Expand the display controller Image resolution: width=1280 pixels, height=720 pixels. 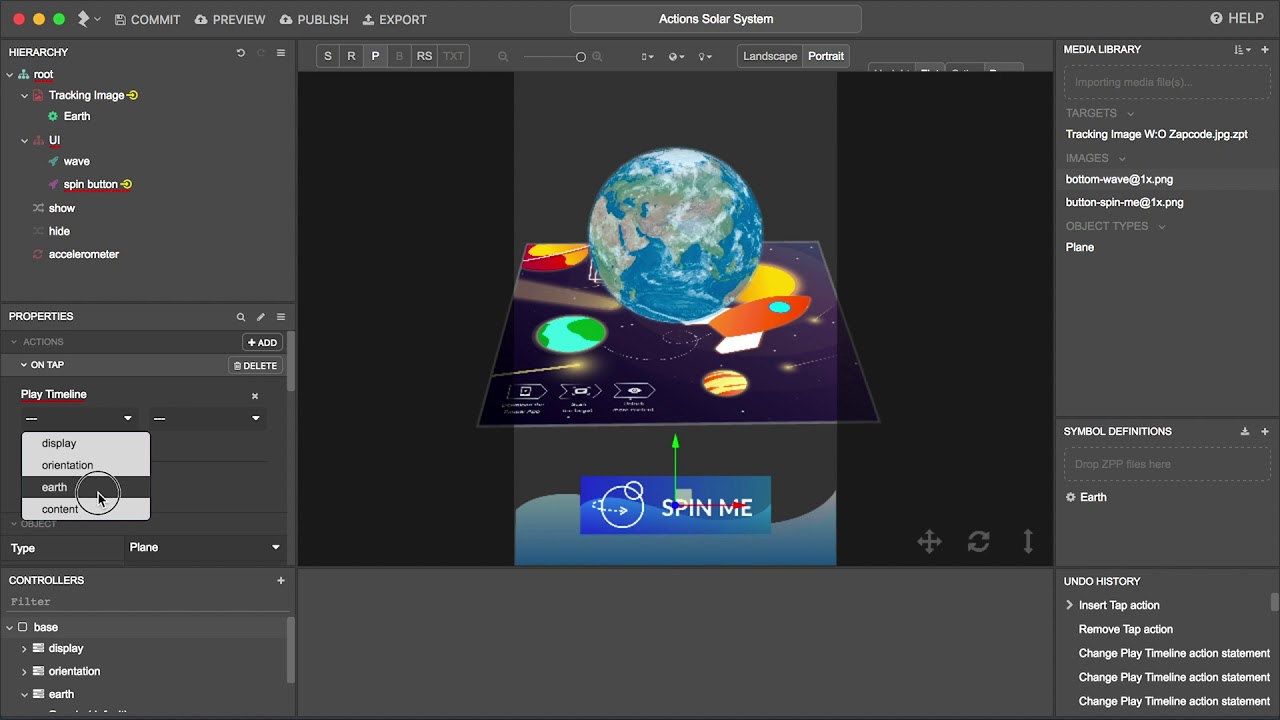(25, 649)
